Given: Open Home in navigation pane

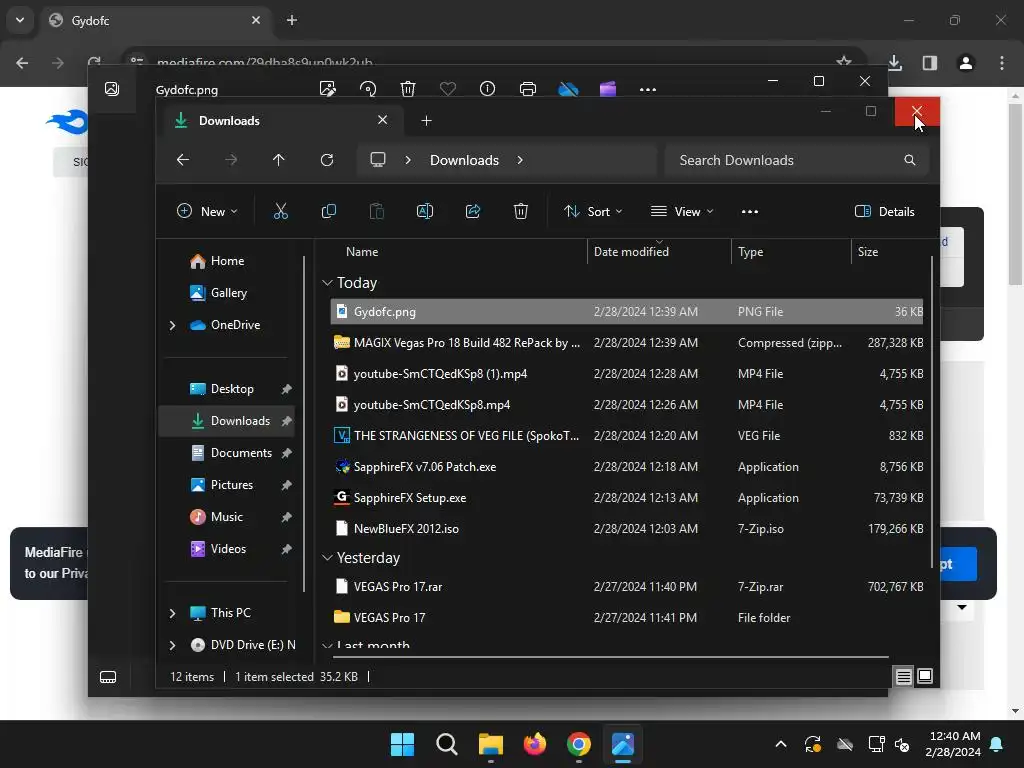Looking at the screenshot, I should pos(227,261).
